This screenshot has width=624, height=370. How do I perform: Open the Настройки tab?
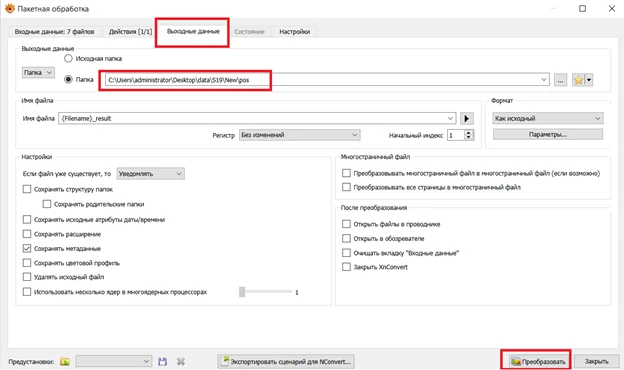pyautogui.click(x=294, y=31)
